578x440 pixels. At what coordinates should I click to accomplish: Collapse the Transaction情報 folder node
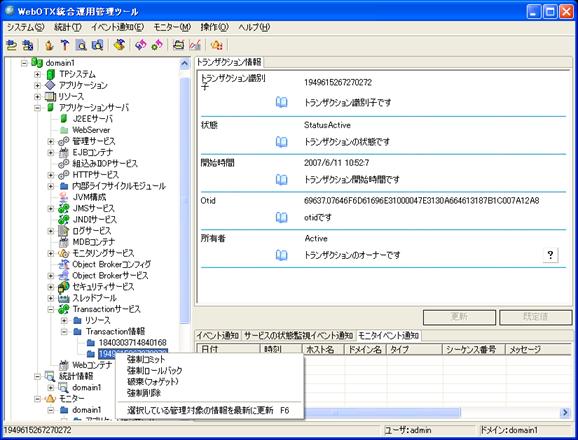[65, 332]
